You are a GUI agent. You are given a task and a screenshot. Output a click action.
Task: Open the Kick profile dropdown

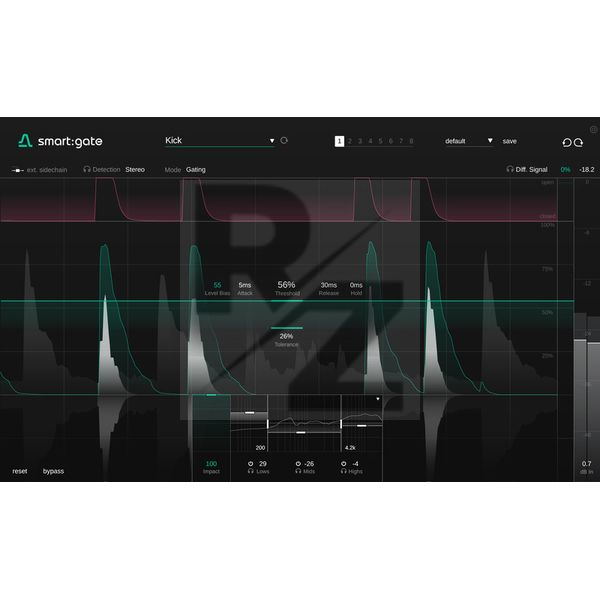click(x=220, y=141)
